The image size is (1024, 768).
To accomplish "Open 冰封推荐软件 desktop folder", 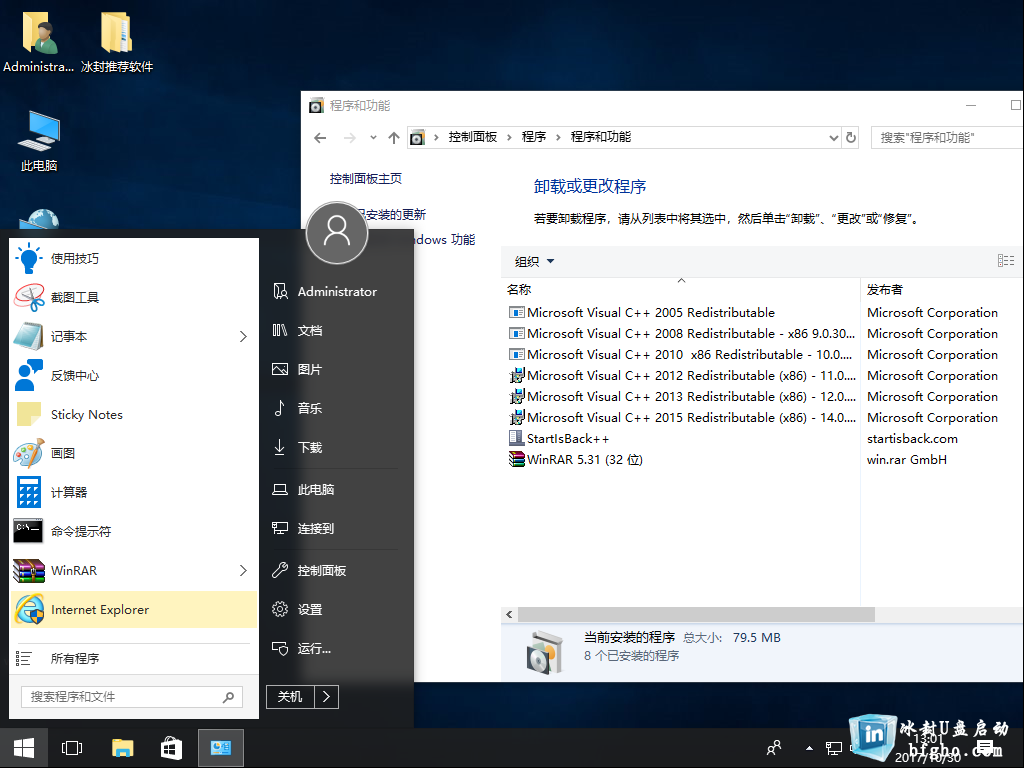I will coord(117,42).
